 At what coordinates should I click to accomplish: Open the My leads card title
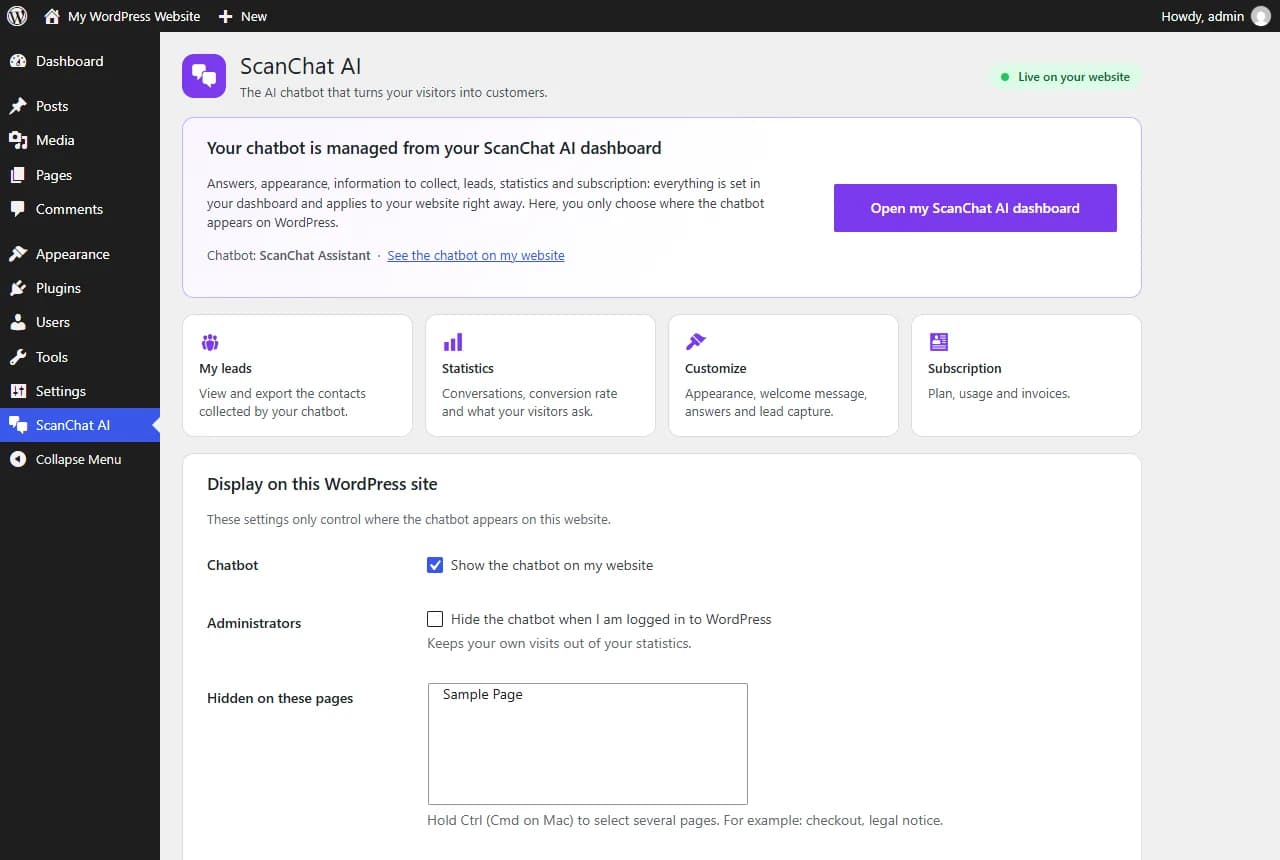(225, 368)
